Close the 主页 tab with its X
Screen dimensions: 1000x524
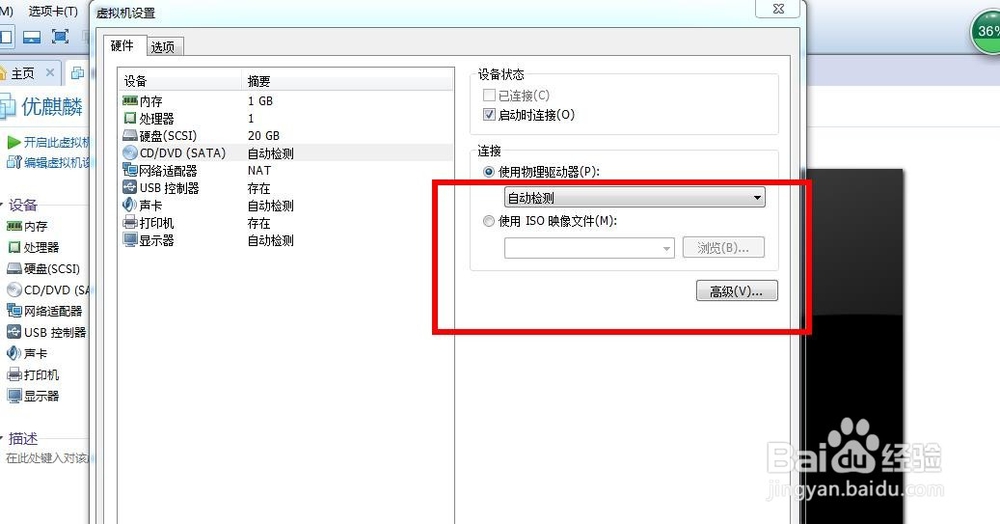[x=50, y=73]
